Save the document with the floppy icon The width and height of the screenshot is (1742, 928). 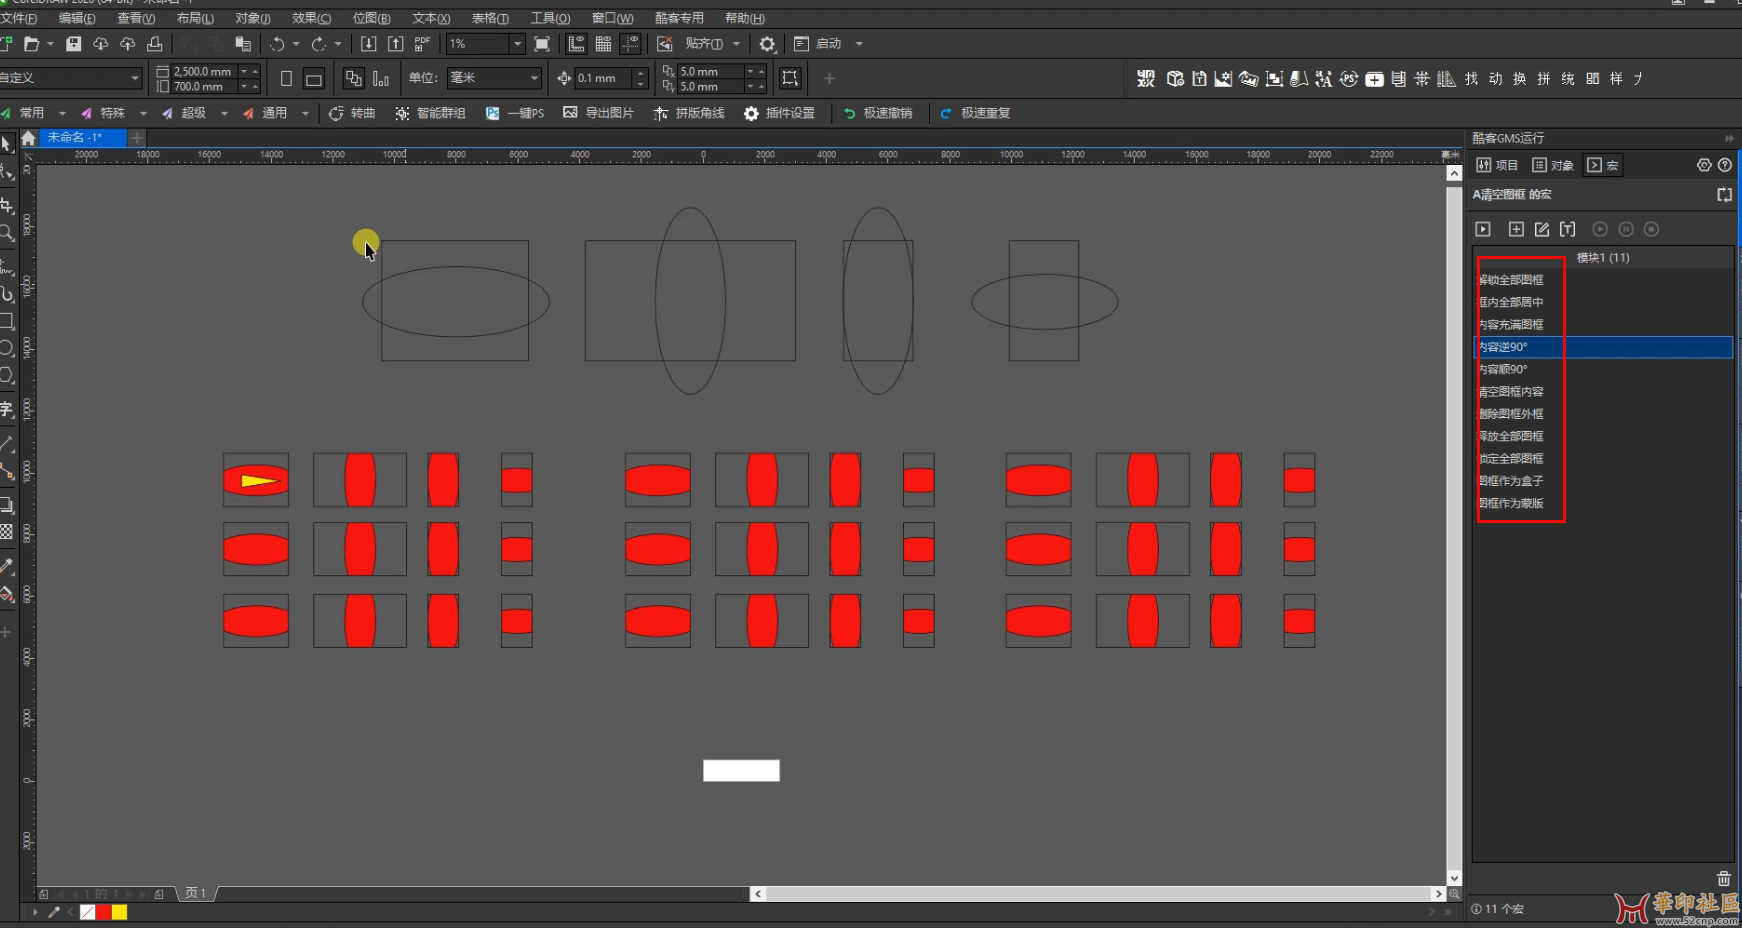click(74, 44)
